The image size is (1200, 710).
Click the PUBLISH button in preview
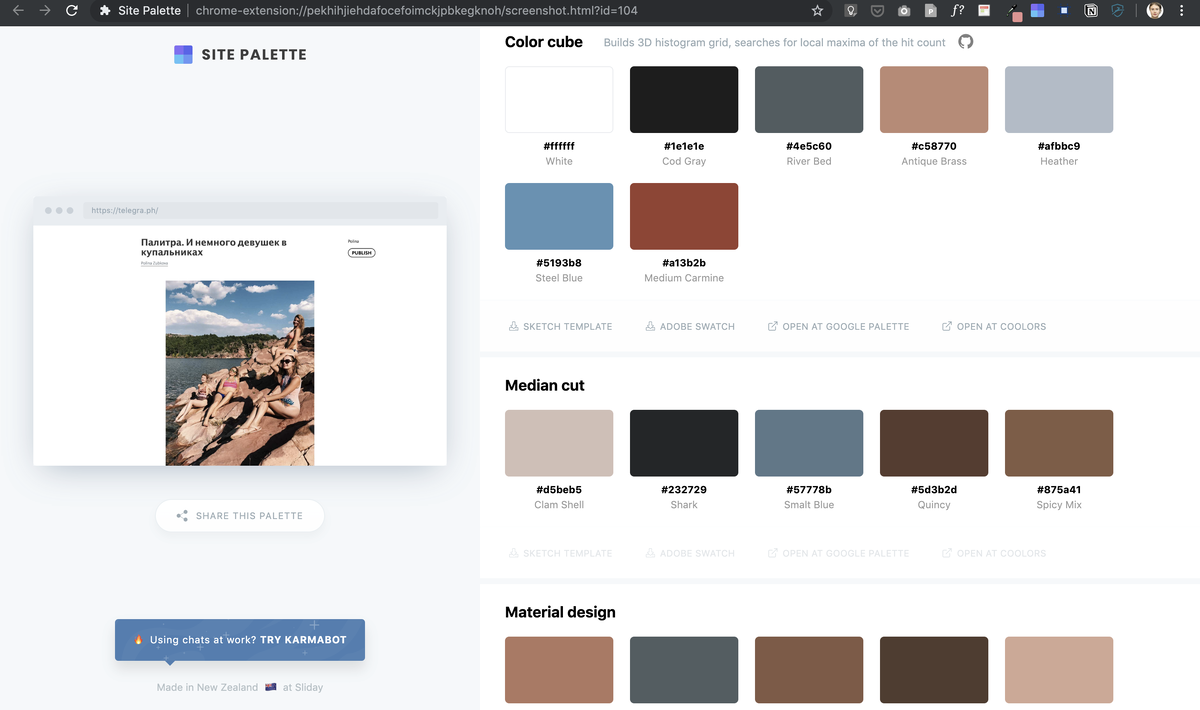click(x=361, y=253)
